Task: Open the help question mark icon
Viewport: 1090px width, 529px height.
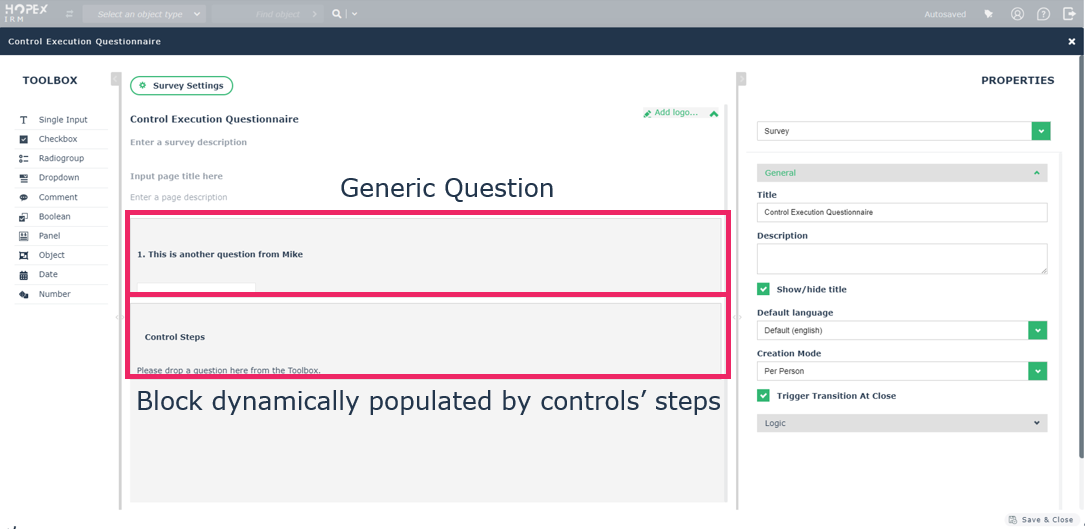Action: tap(1043, 14)
